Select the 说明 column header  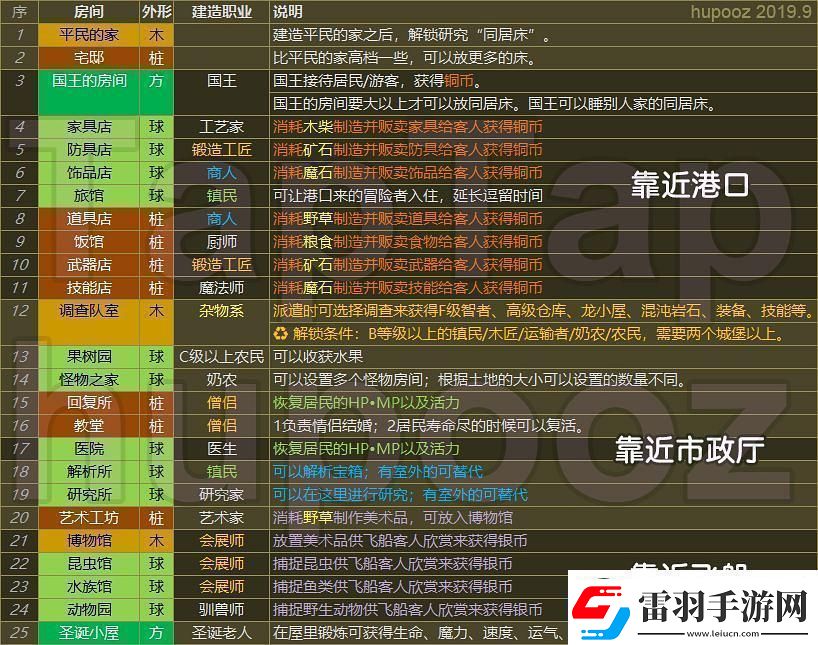click(x=286, y=12)
